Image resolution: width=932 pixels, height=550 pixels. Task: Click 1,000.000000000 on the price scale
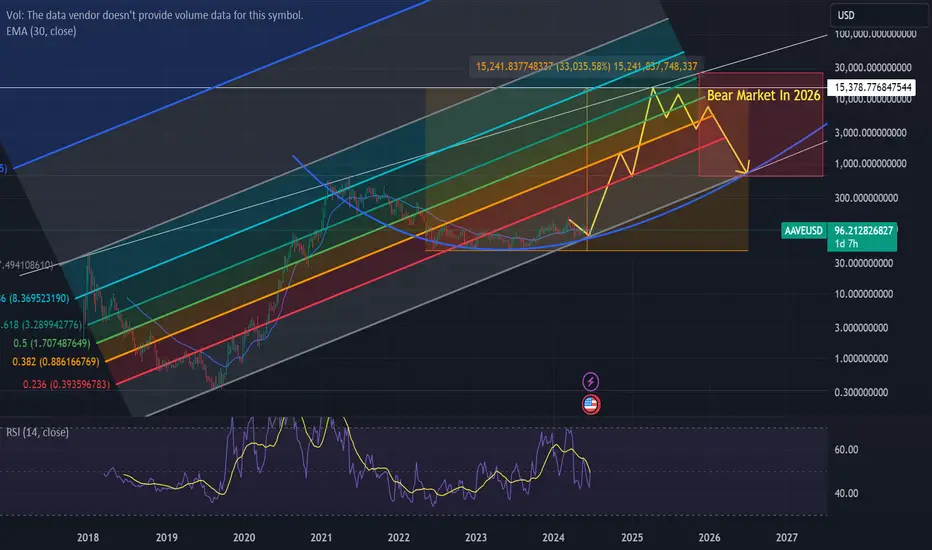pos(870,164)
